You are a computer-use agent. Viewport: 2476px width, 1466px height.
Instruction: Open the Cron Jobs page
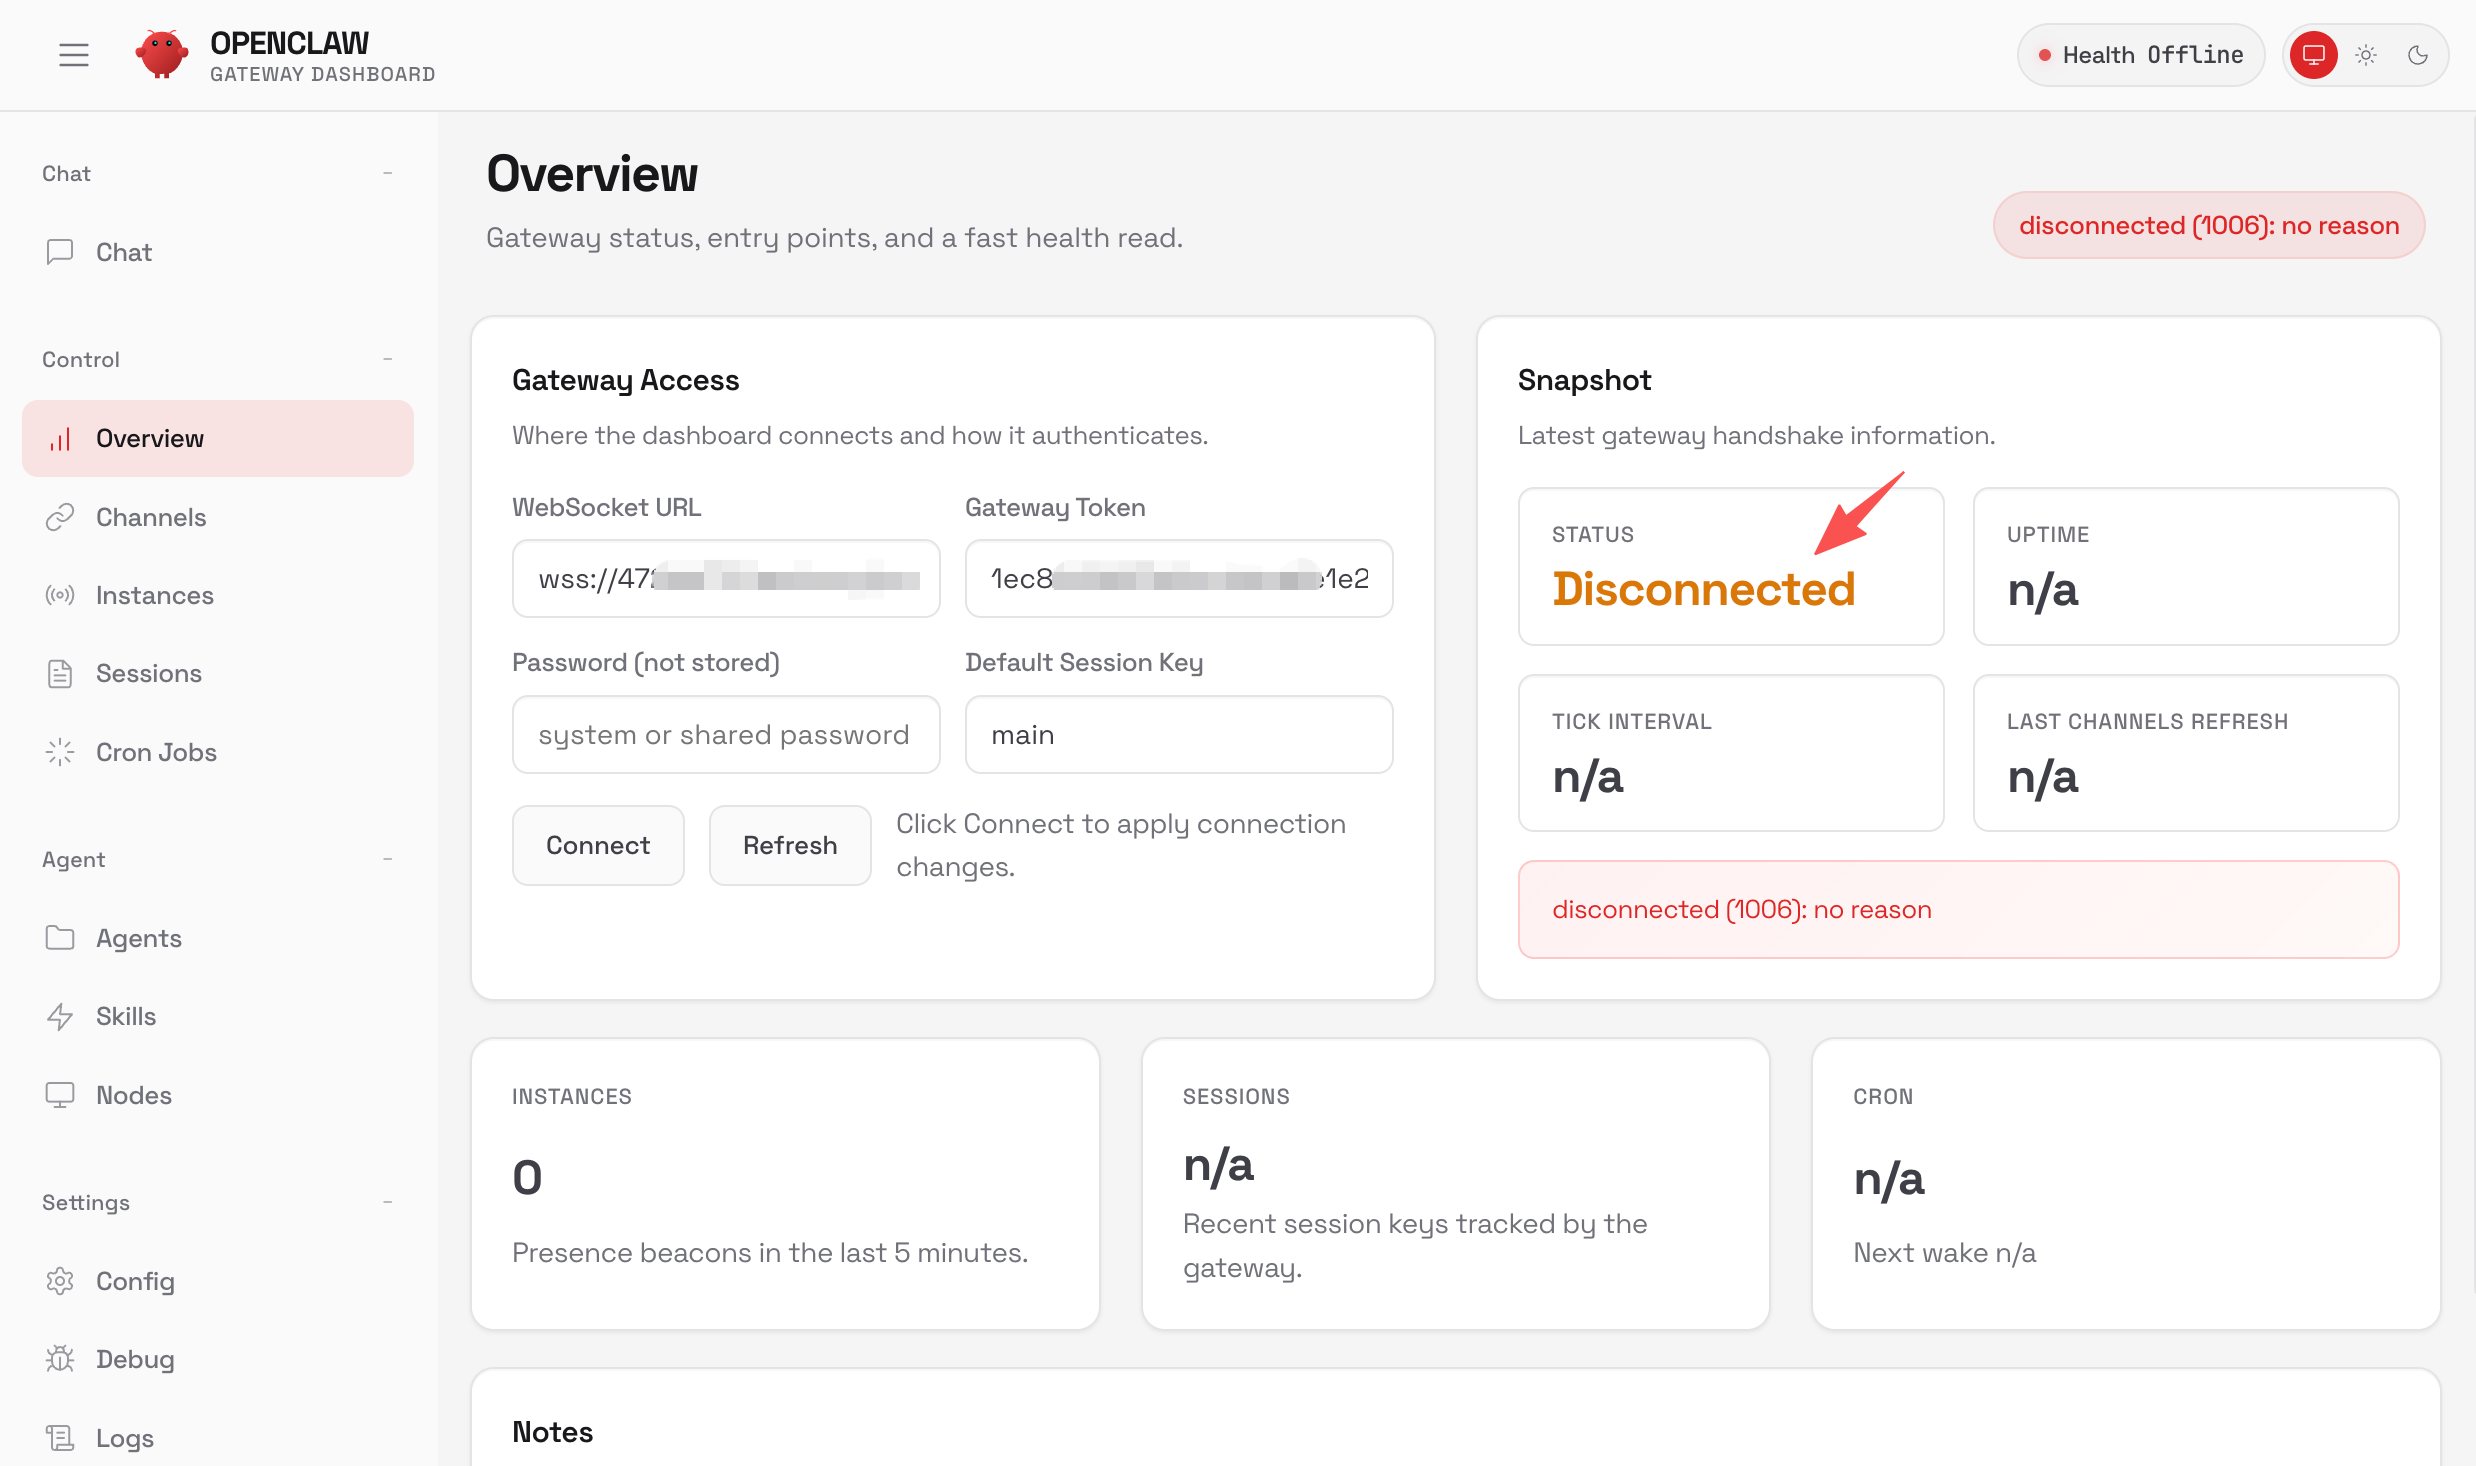(156, 752)
